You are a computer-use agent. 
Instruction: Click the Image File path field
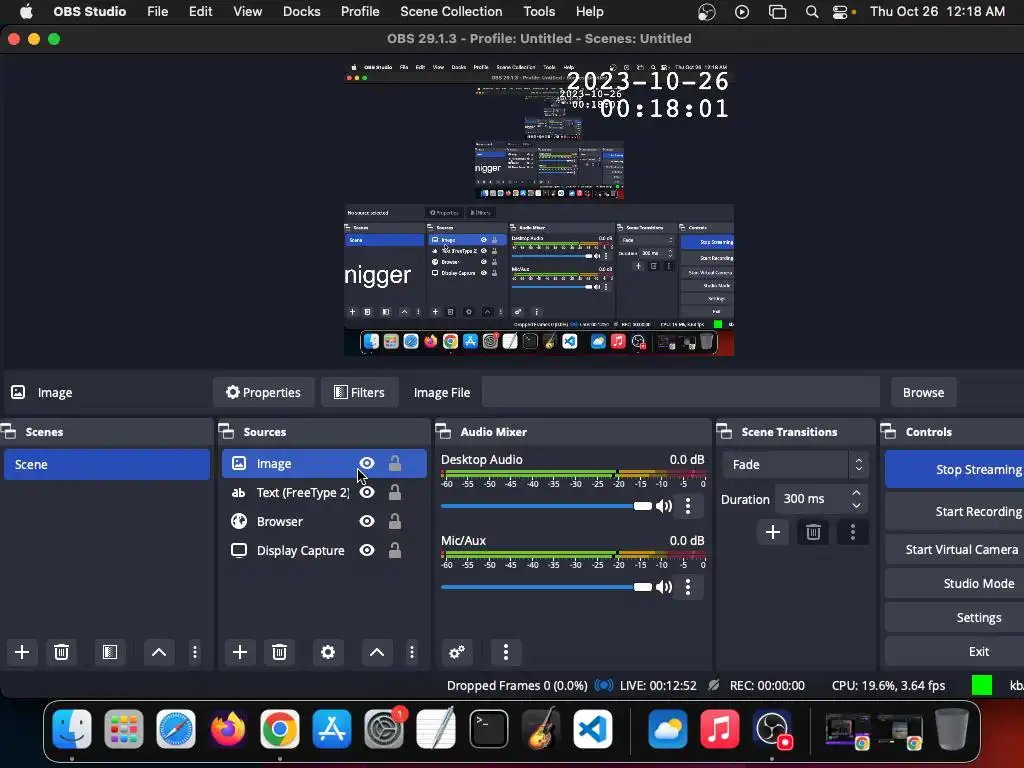coord(680,392)
